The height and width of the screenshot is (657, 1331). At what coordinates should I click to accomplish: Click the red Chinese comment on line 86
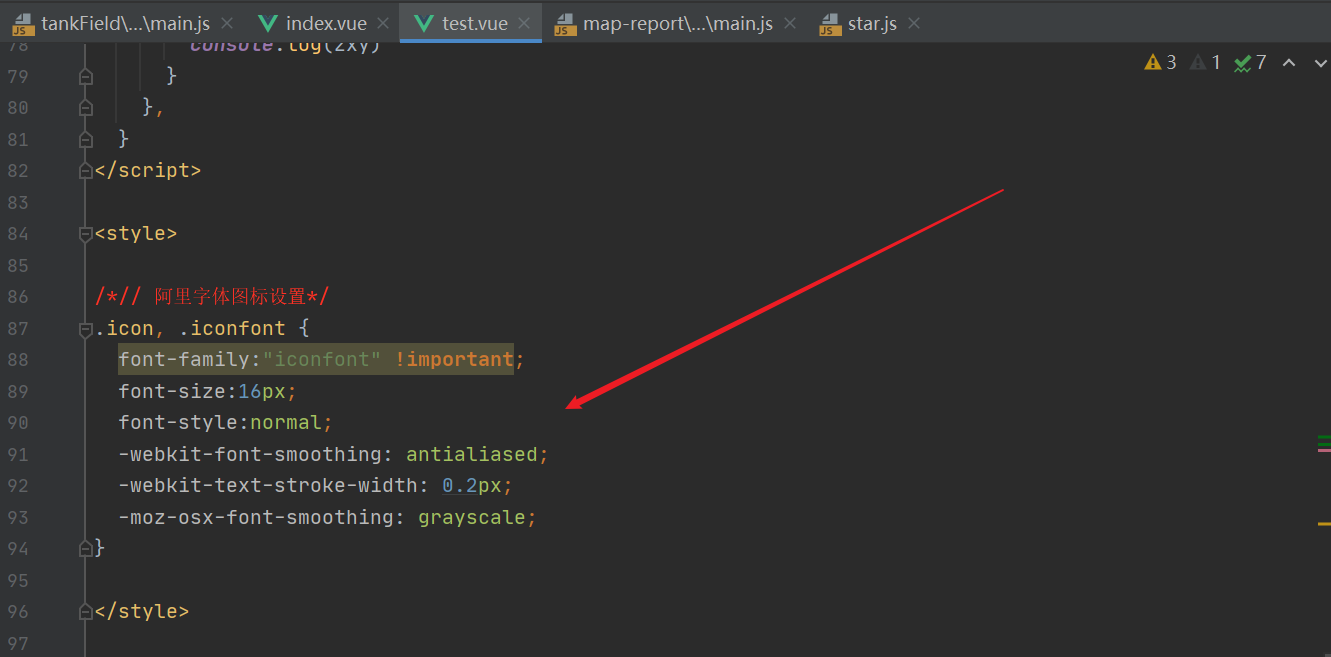(212, 296)
